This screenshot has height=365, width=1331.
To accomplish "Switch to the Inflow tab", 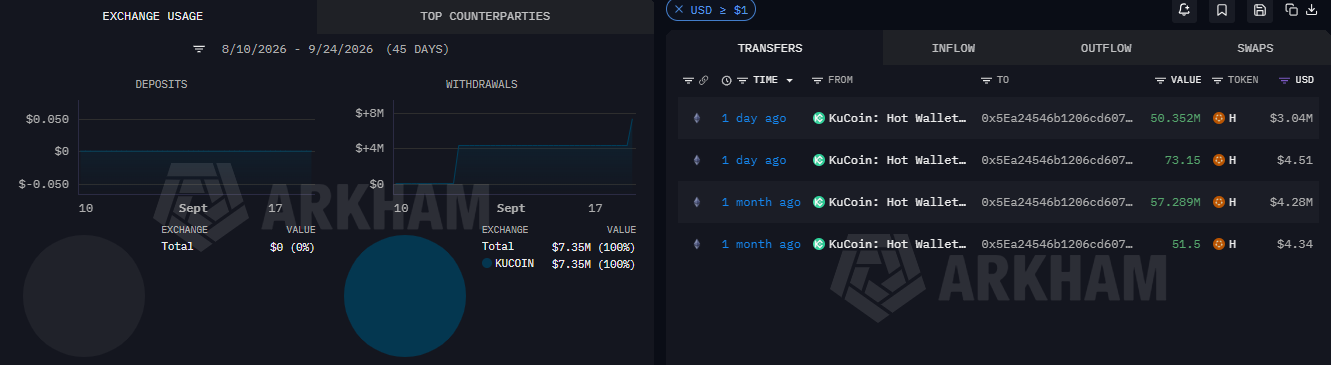I will (953, 48).
